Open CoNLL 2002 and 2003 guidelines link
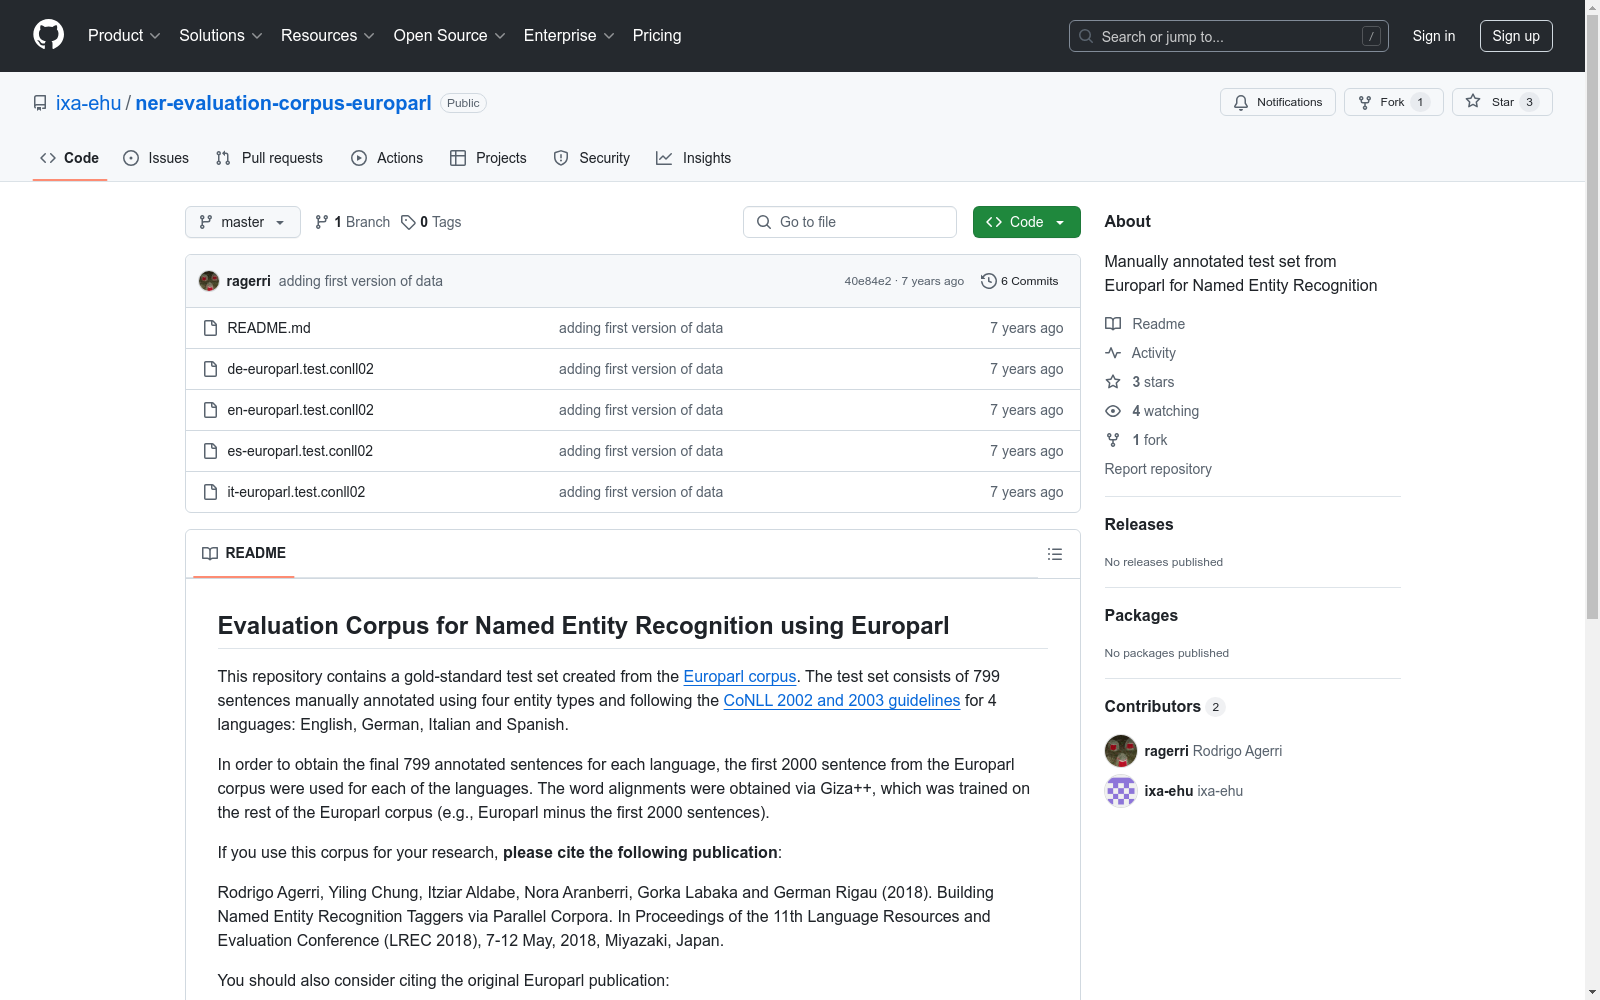Image resolution: width=1600 pixels, height=1000 pixels. tap(842, 701)
